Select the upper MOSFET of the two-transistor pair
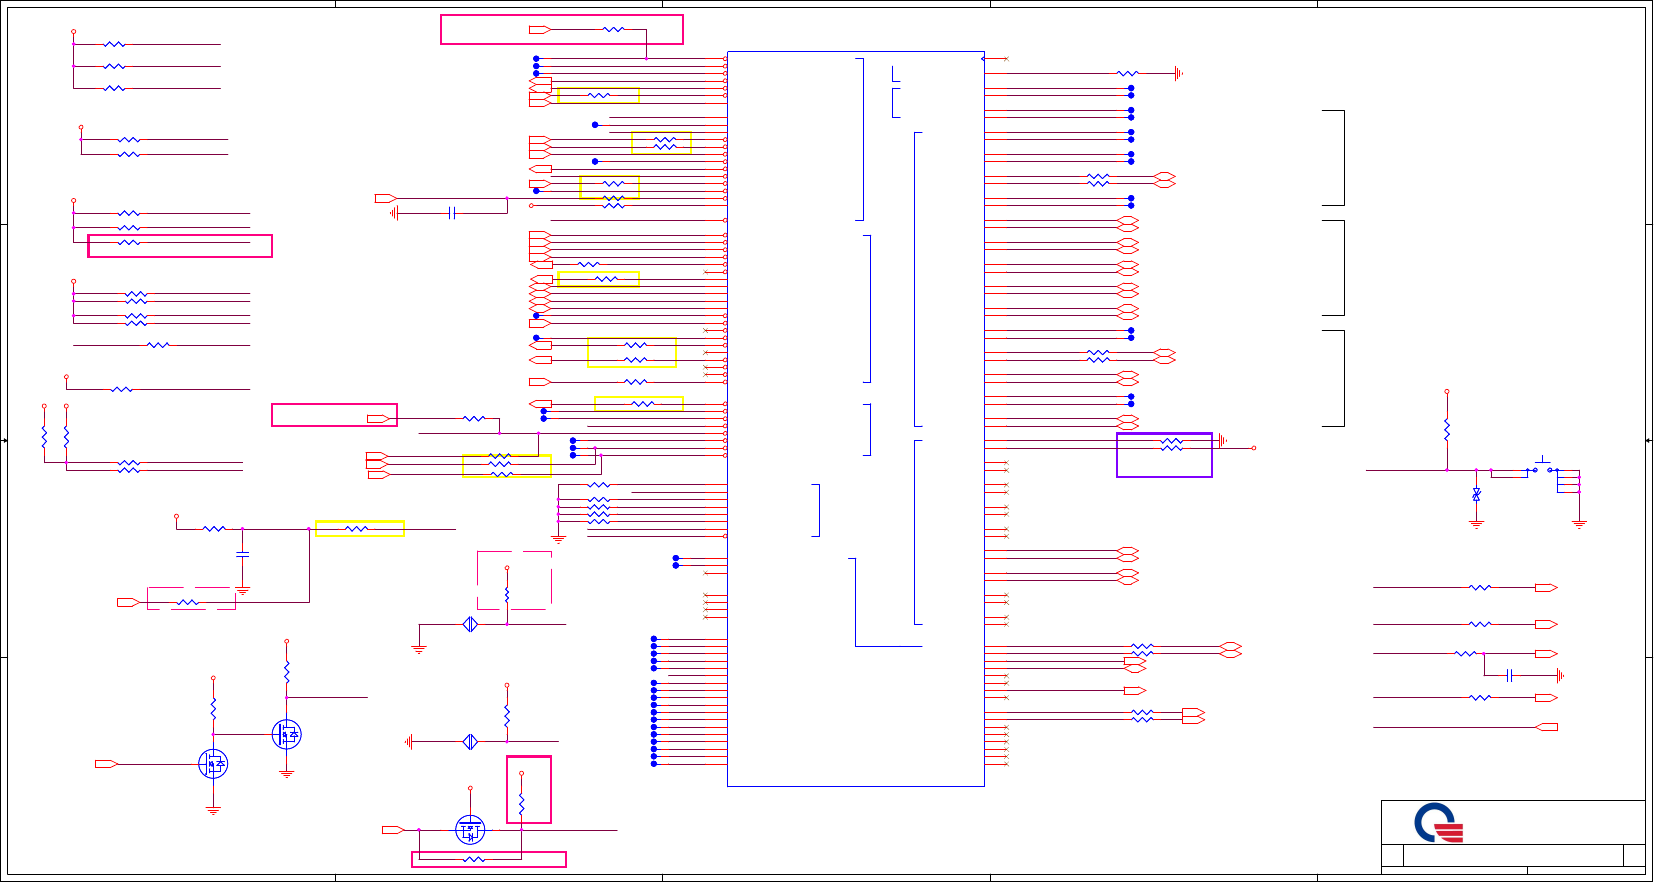Screen dimensions: 1654x882 pyautogui.click(x=287, y=735)
